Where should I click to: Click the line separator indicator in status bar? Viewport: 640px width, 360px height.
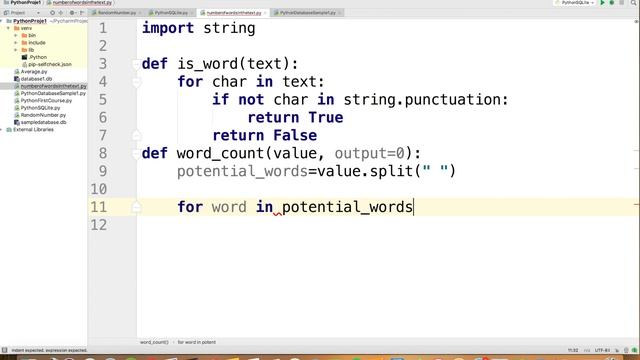587,350
